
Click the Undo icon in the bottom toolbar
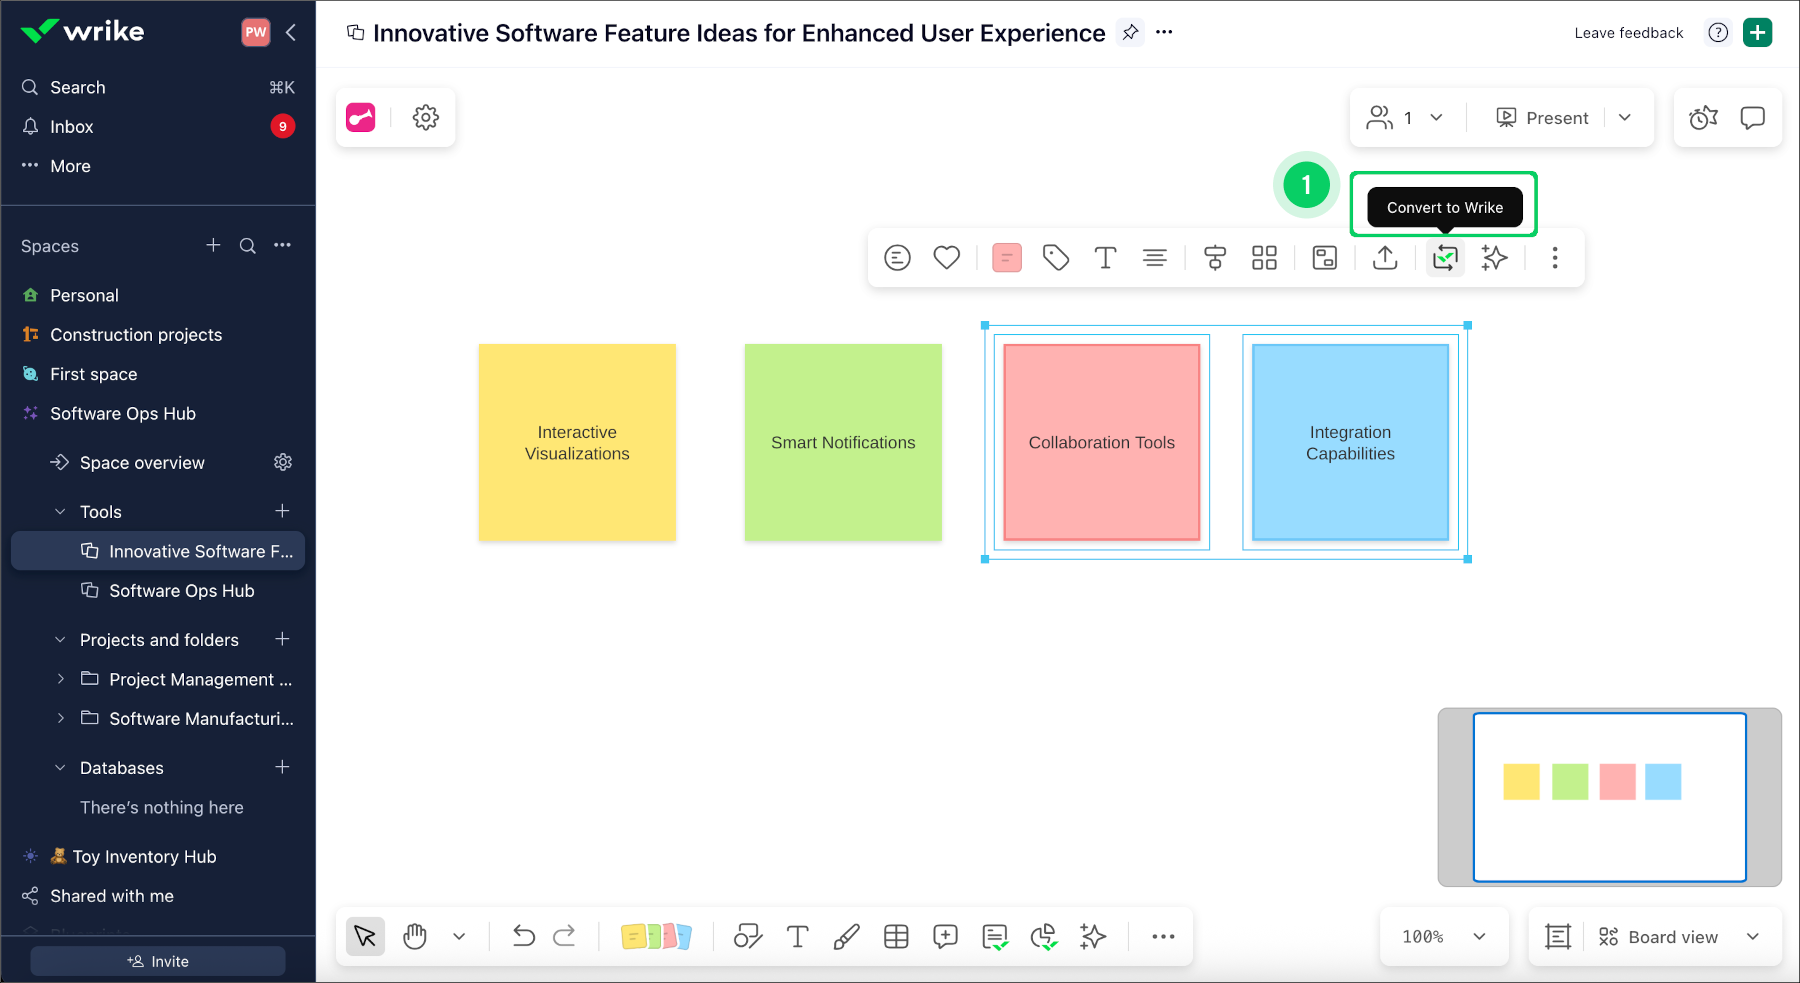[x=524, y=936]
